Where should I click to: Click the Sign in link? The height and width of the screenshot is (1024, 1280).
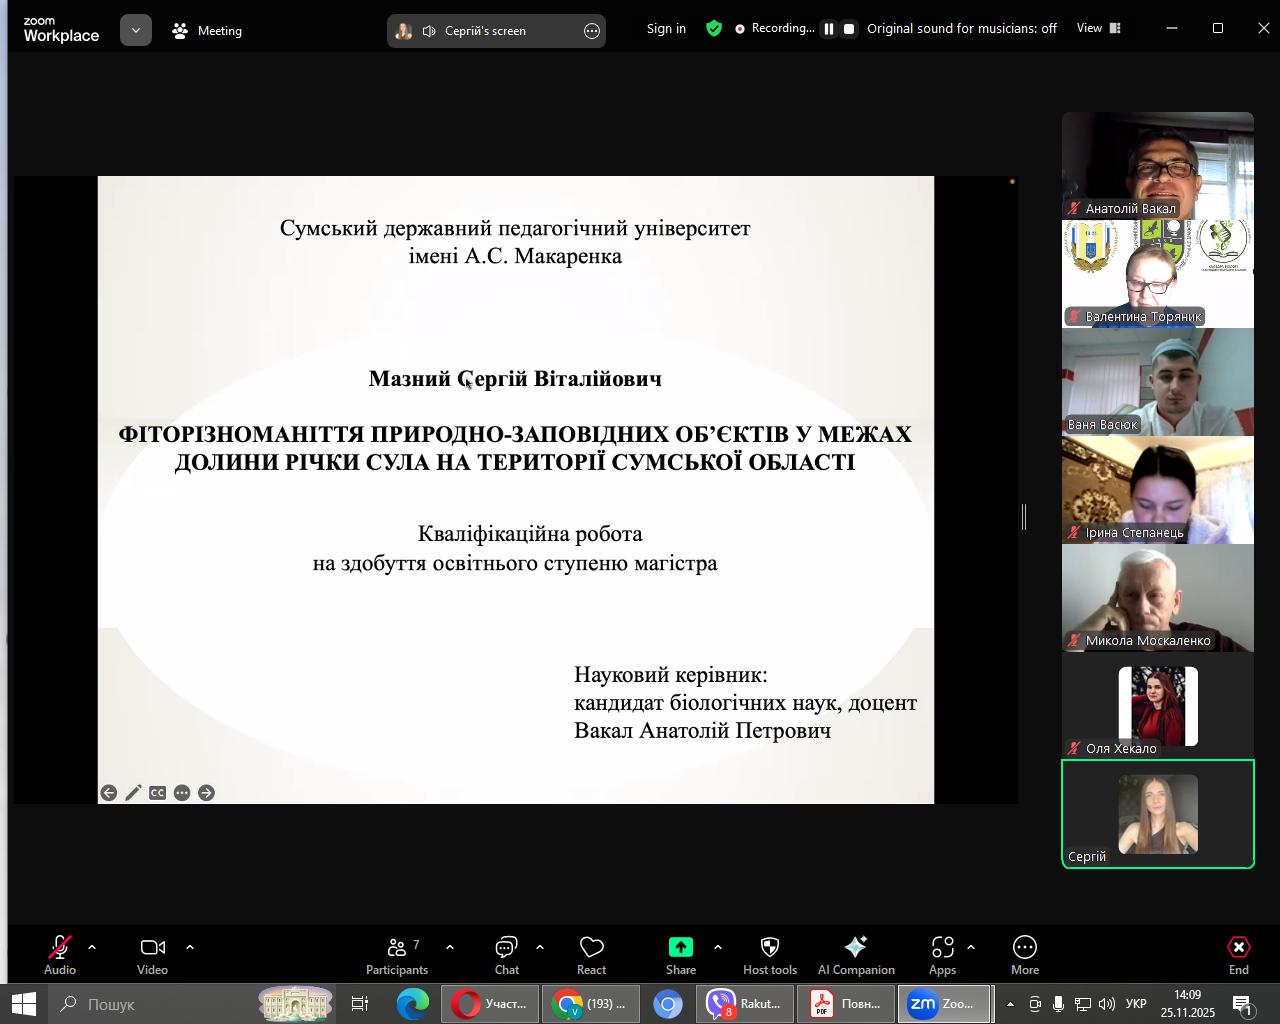point(666,29)
